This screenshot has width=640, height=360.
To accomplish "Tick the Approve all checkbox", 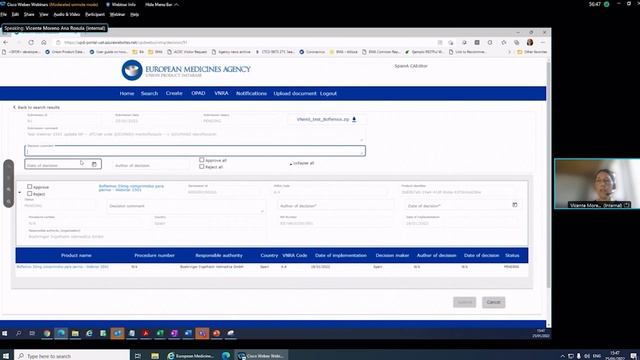I will tap(202, 160).
